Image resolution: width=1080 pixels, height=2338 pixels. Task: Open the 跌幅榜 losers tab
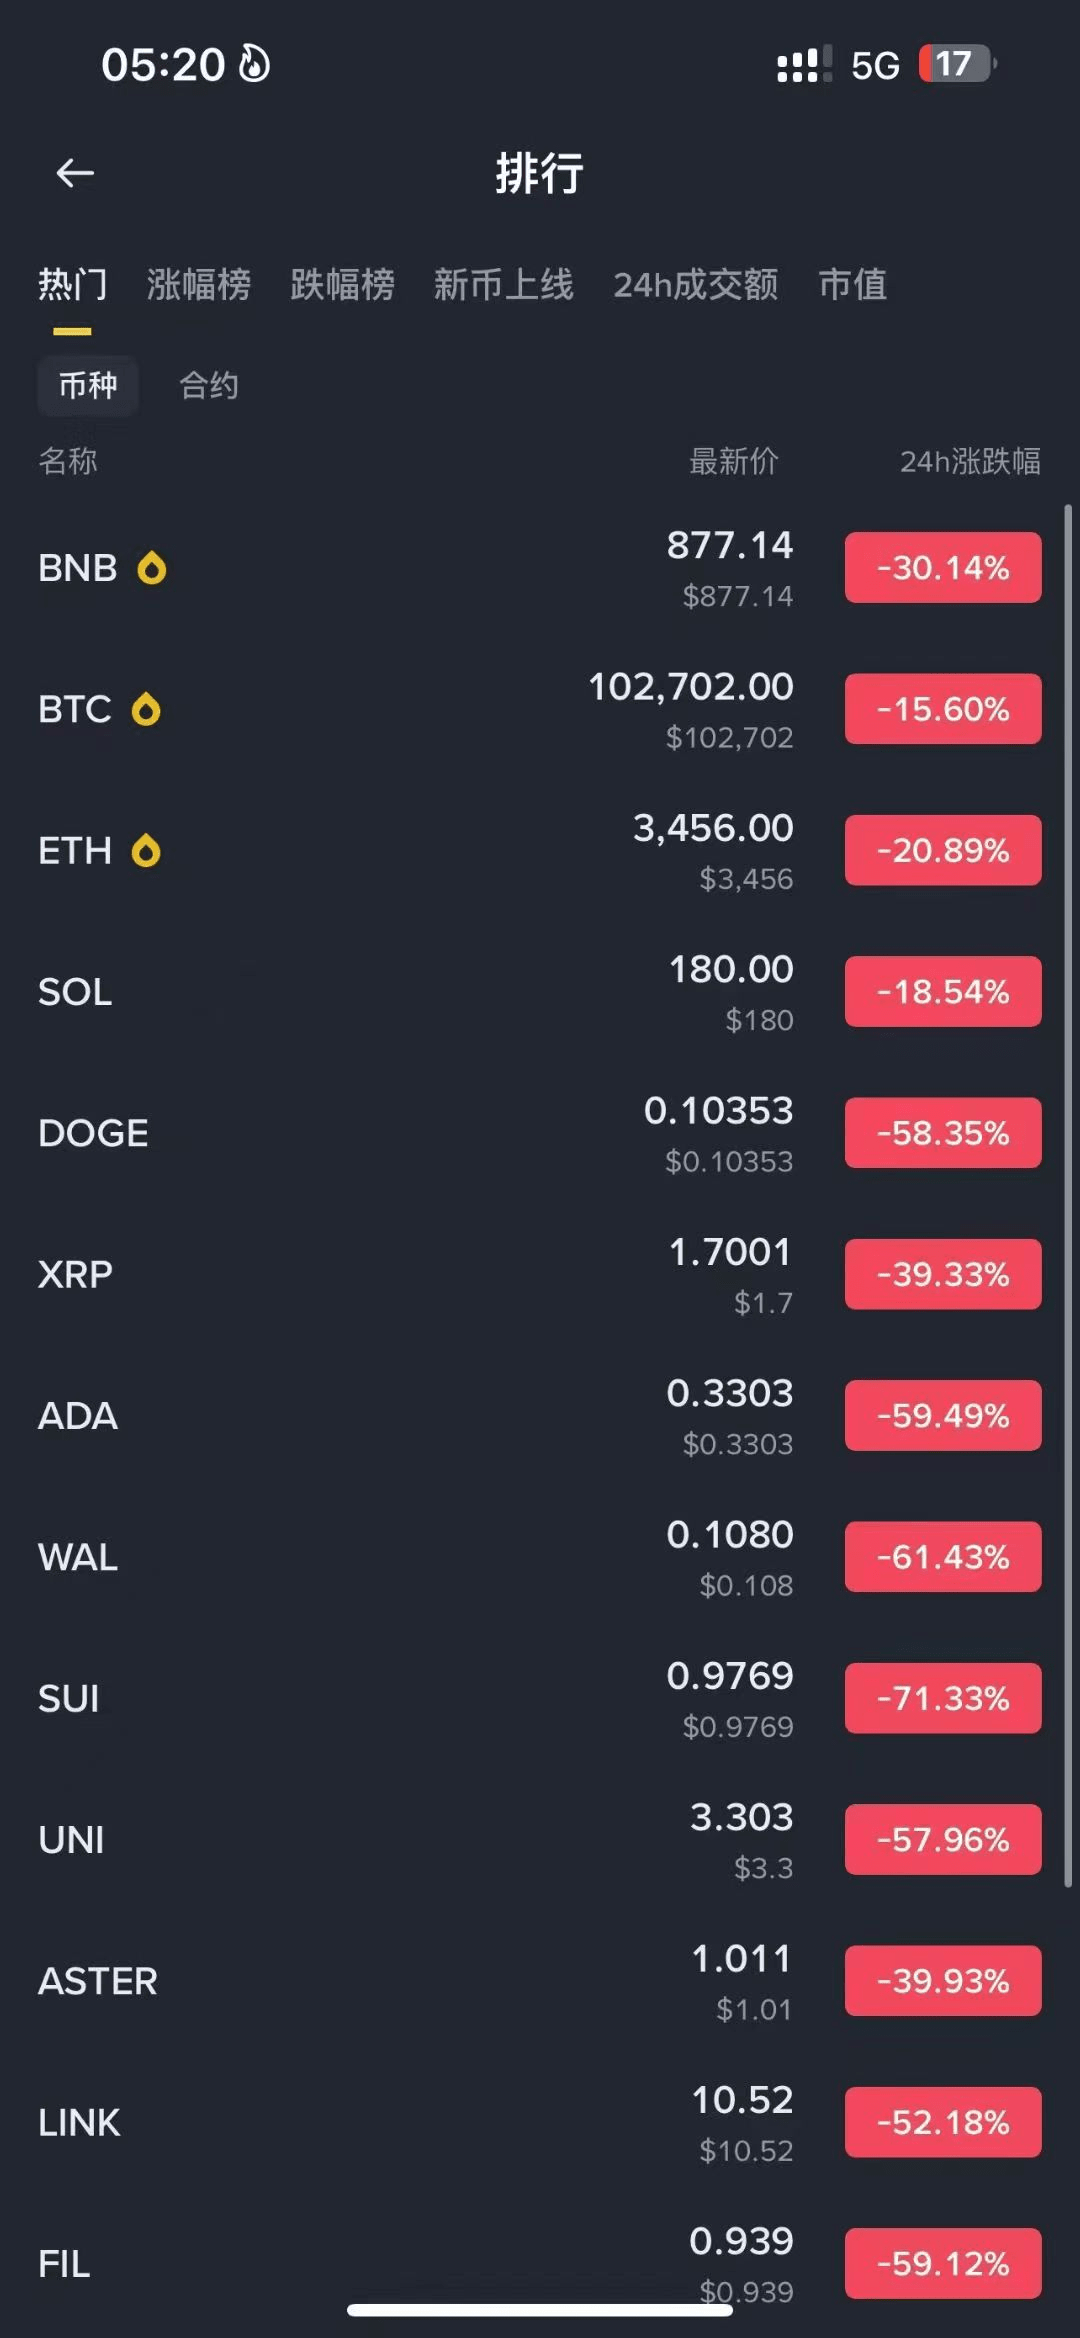(x=342, y=285)
